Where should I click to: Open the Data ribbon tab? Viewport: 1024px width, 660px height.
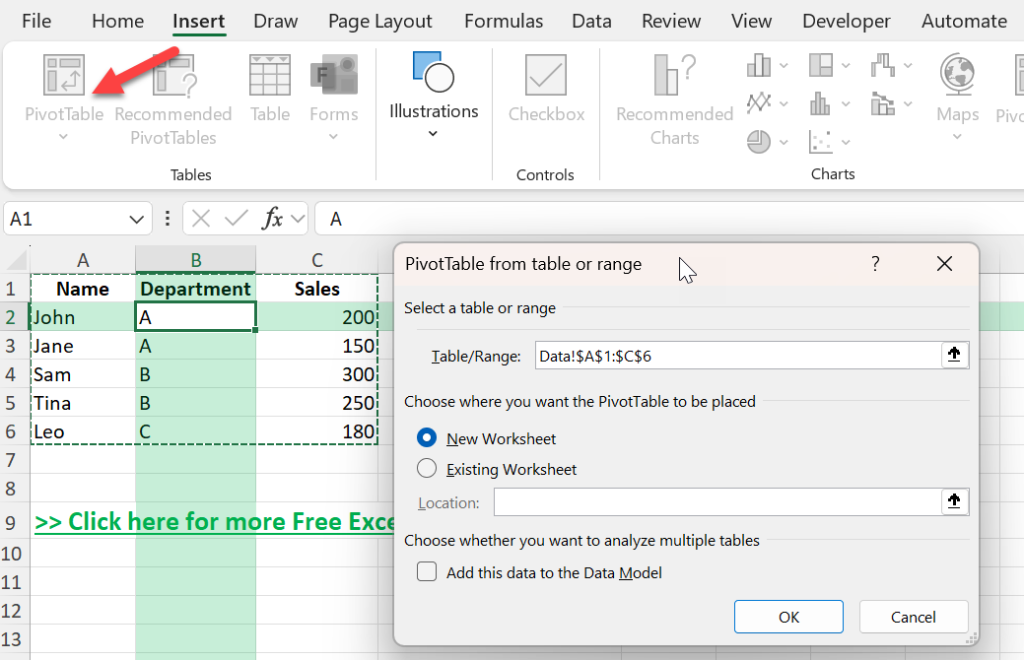[591, 20]
